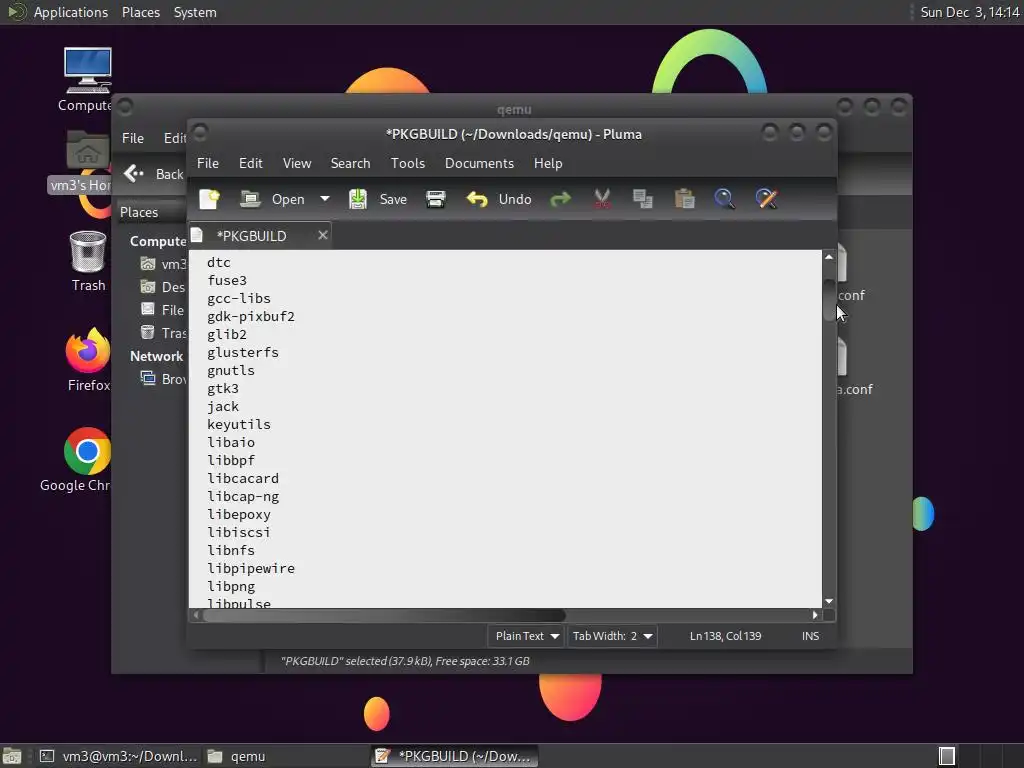1024x768 pixels.
Task: Close the *PKGBUILD tab
Action: 323,235
